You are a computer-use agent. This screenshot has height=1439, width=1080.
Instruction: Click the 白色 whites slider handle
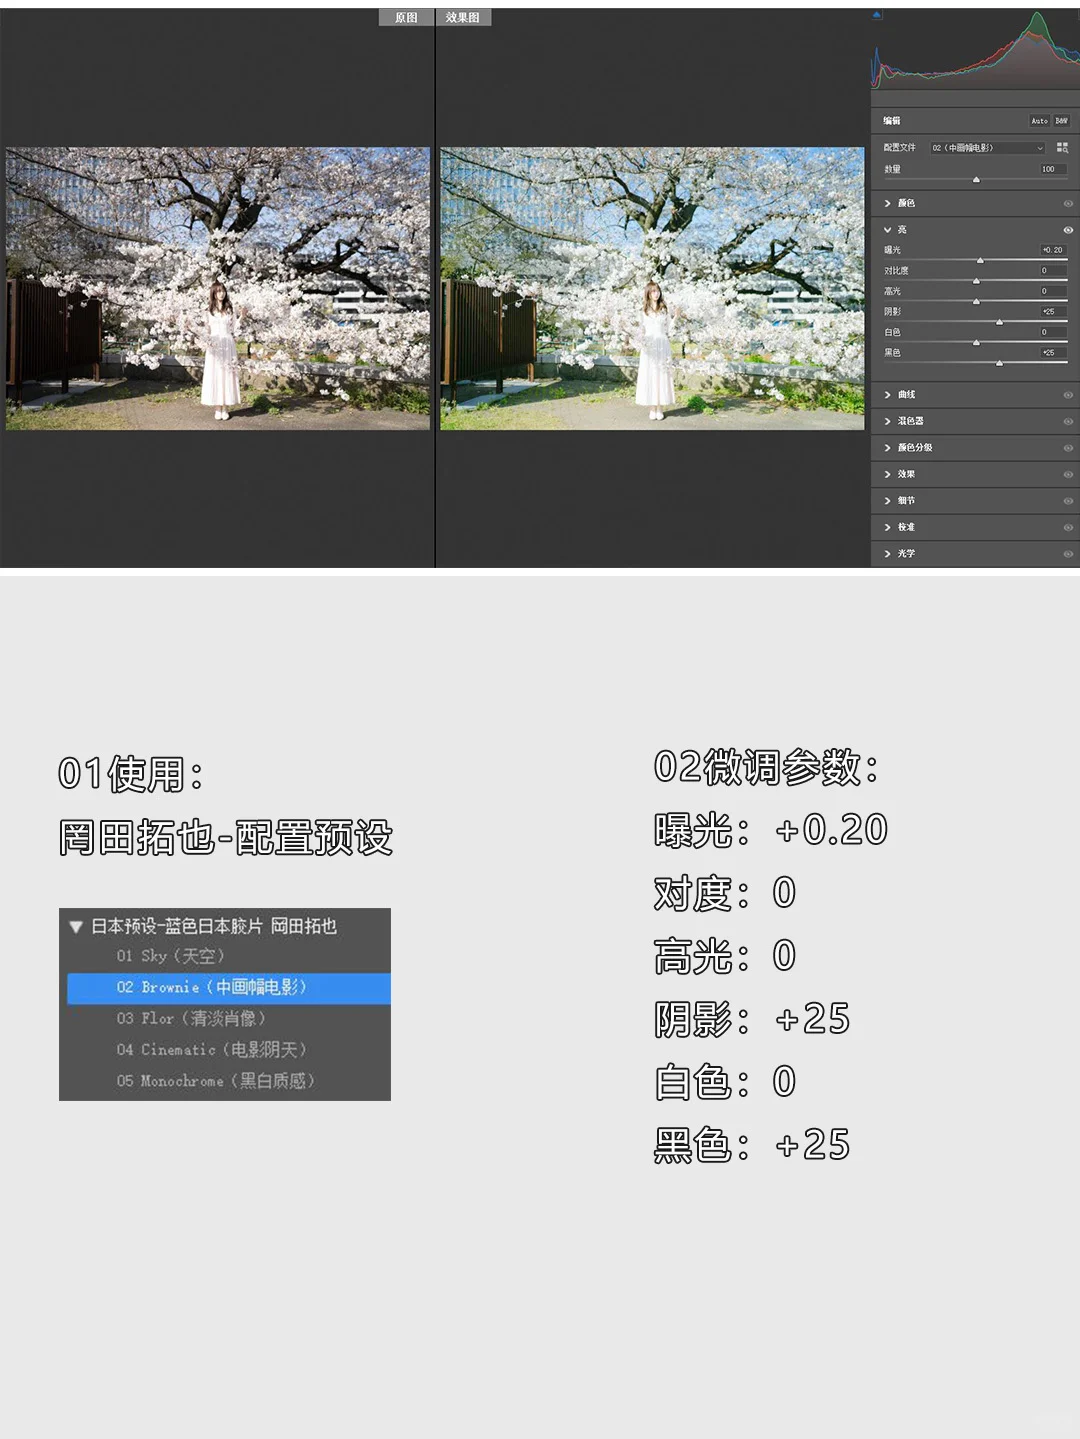point(976,342)
